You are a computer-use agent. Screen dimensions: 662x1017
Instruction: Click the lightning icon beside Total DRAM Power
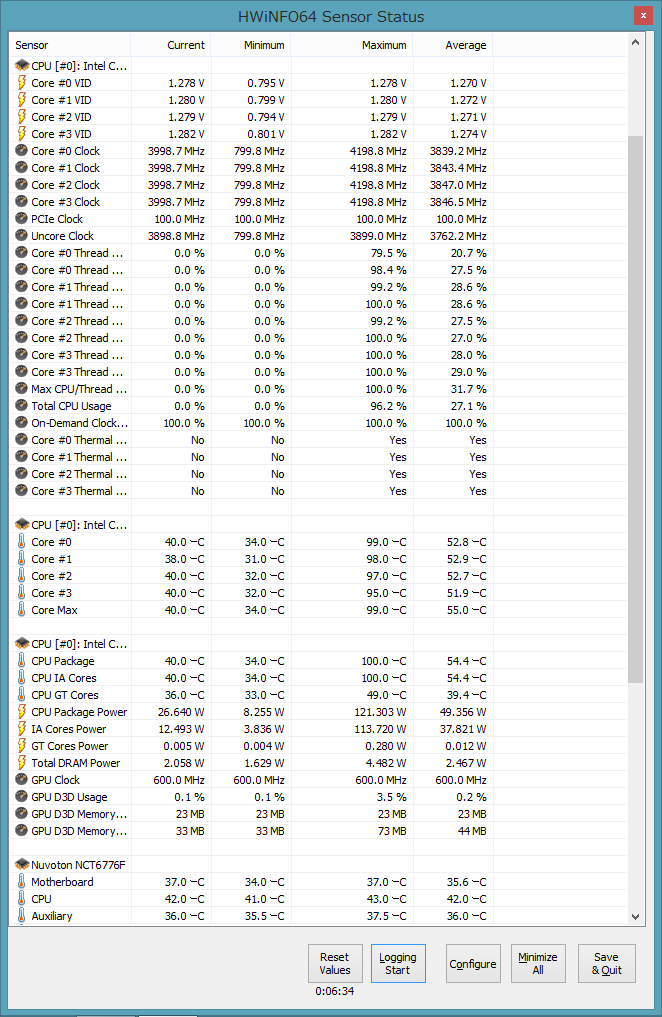21,763
